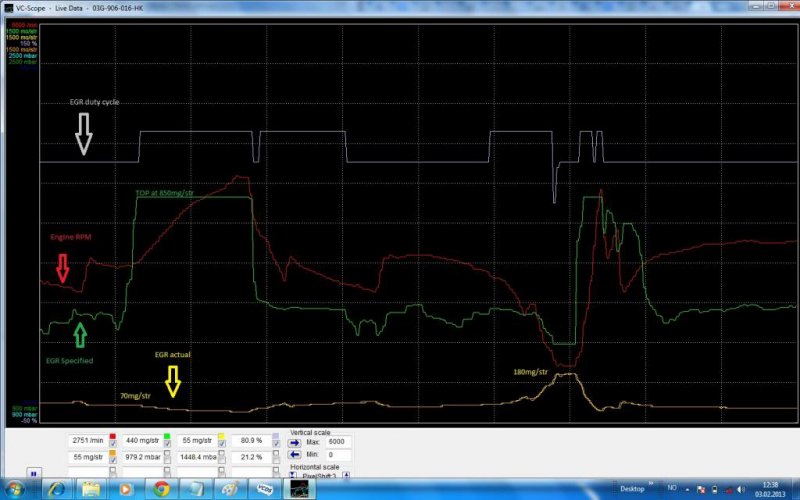800x500 pixels.
Task: Open Windows Explorer folder in taskbar
Action: (x=91, y=490)
